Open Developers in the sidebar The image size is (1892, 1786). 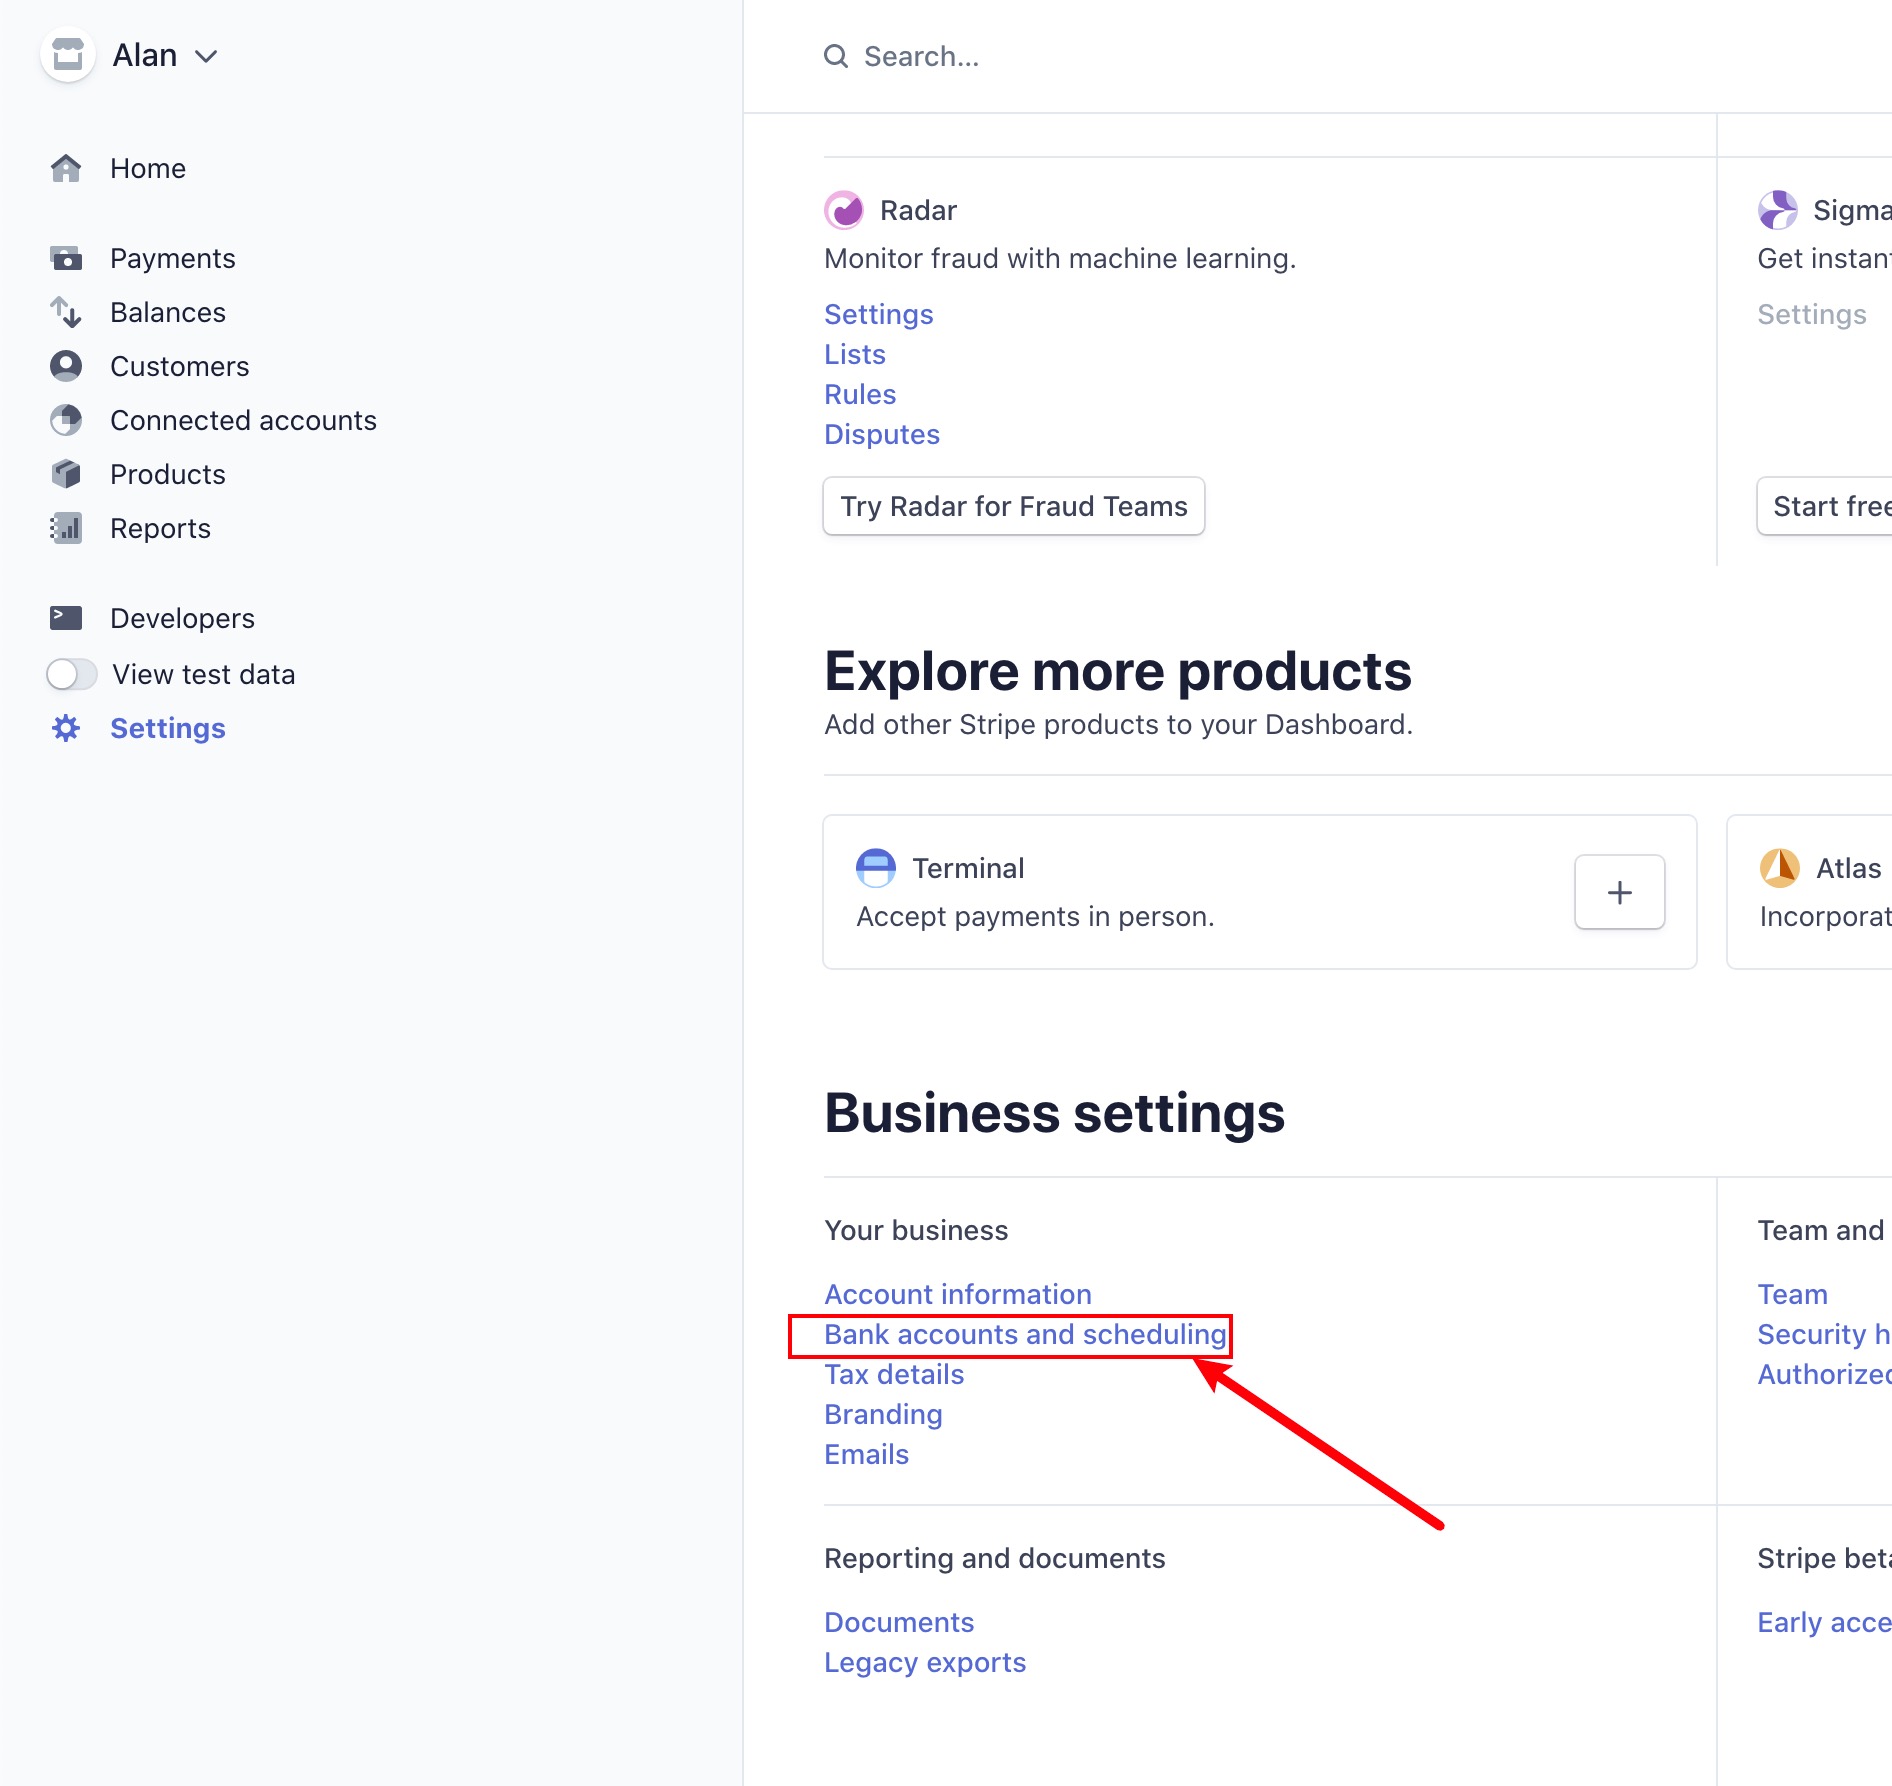(182, 618)
